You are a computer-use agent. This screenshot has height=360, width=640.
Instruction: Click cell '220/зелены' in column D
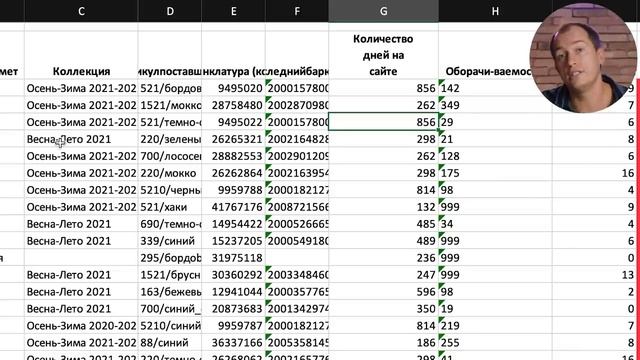click(170, 139)
